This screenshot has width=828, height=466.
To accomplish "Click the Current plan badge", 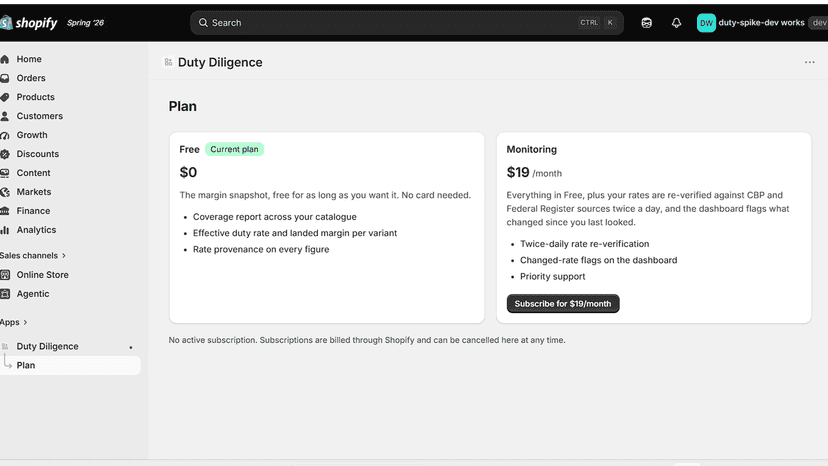I will (234, 150).
